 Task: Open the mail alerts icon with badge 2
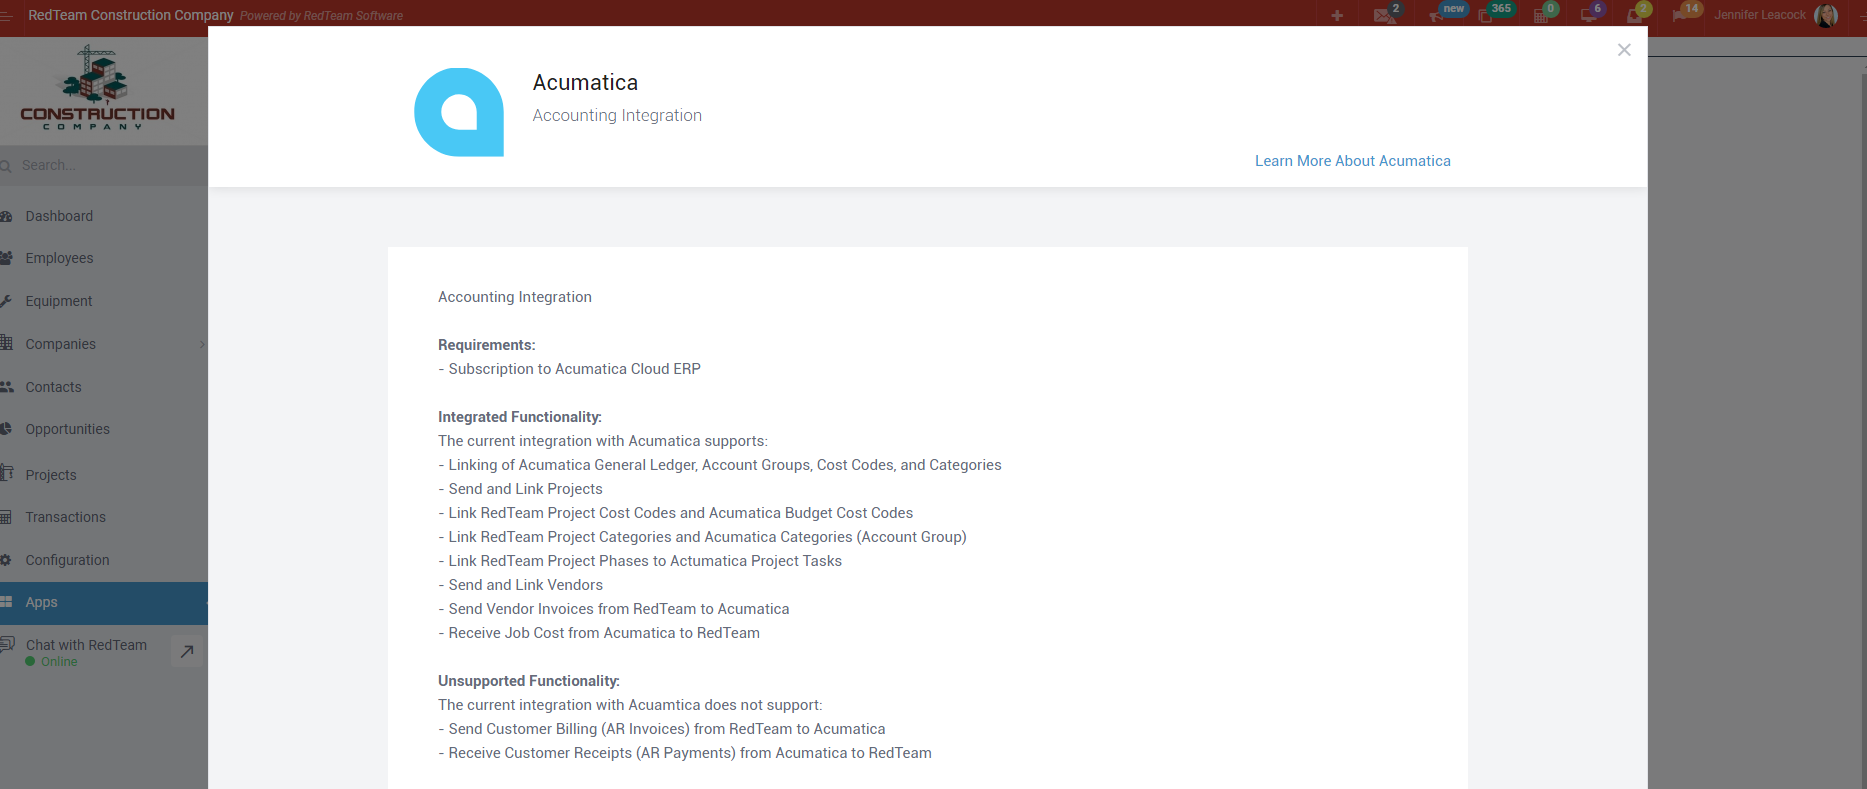click(1384, 15)
